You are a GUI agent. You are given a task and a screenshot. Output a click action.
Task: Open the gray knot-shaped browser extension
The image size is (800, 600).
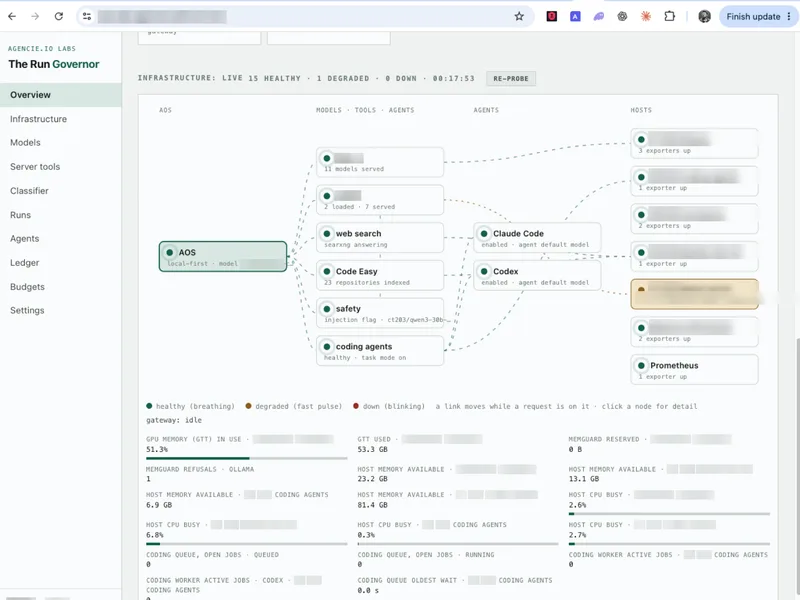pos(622,16)
